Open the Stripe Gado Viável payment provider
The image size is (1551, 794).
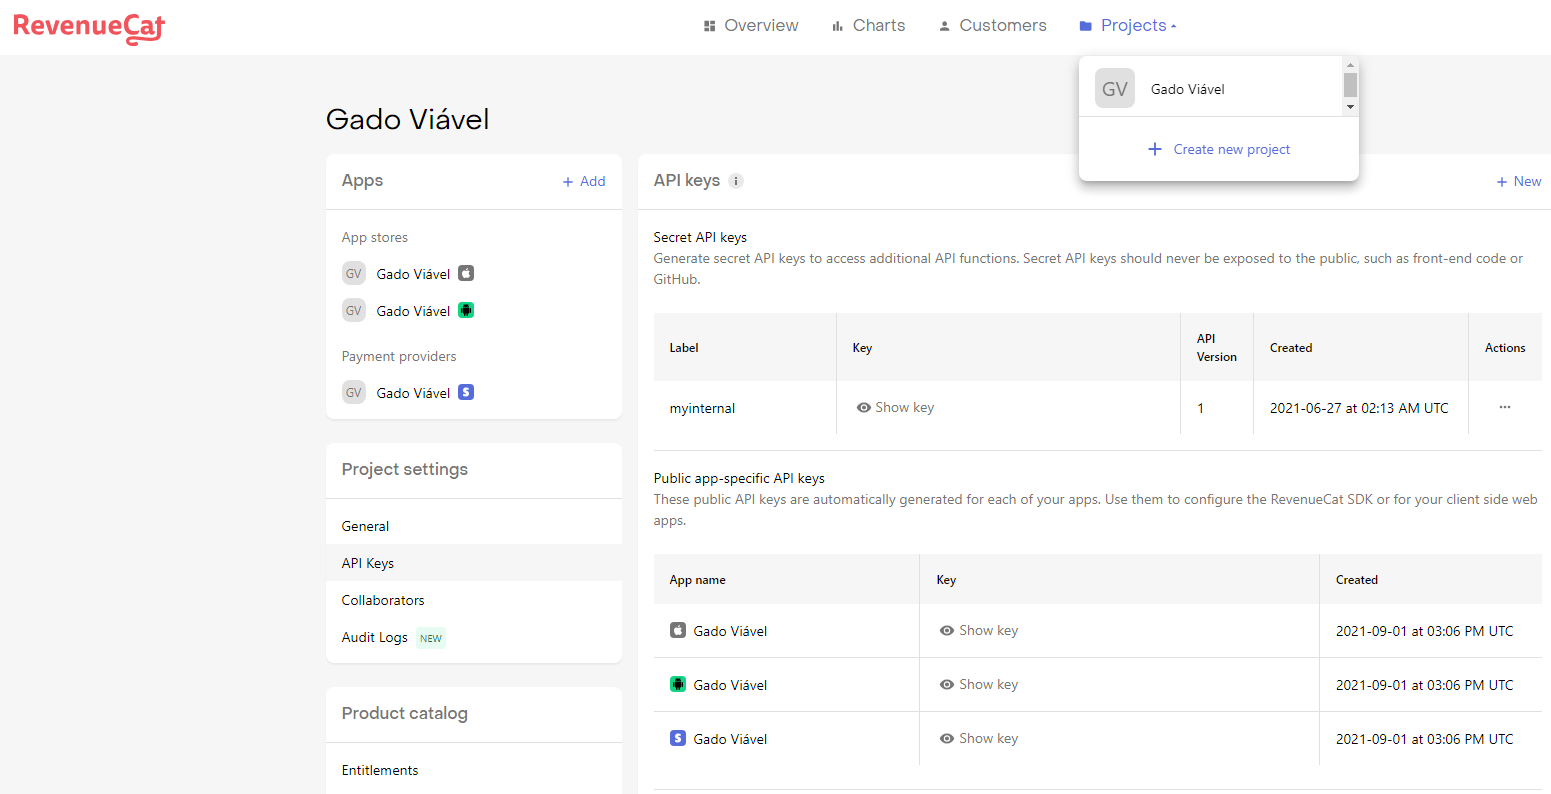tap(413, 393)
